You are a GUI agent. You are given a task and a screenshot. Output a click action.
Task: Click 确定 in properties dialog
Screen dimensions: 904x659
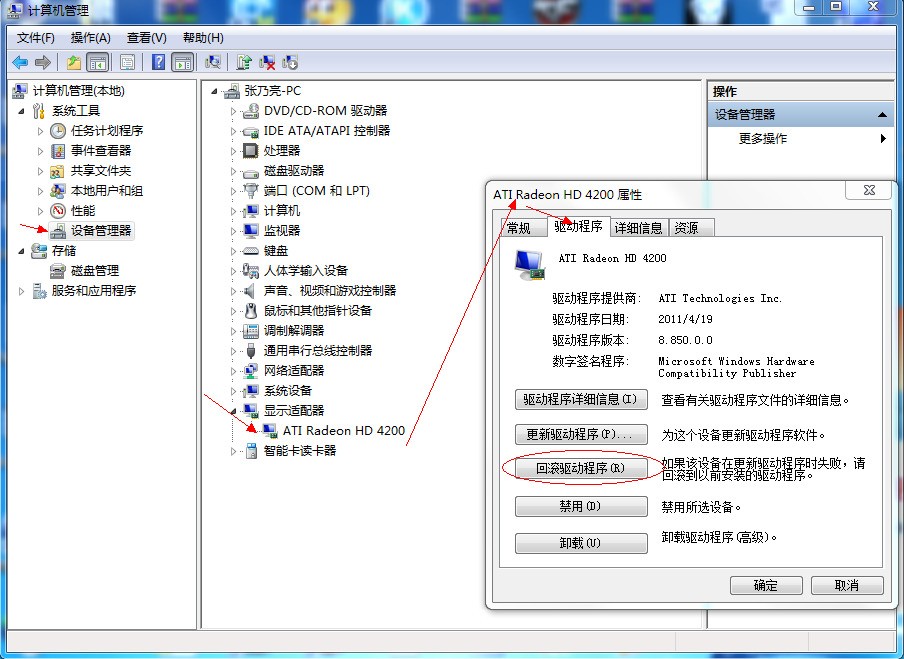pyautogui.click(x=766, y=585)
